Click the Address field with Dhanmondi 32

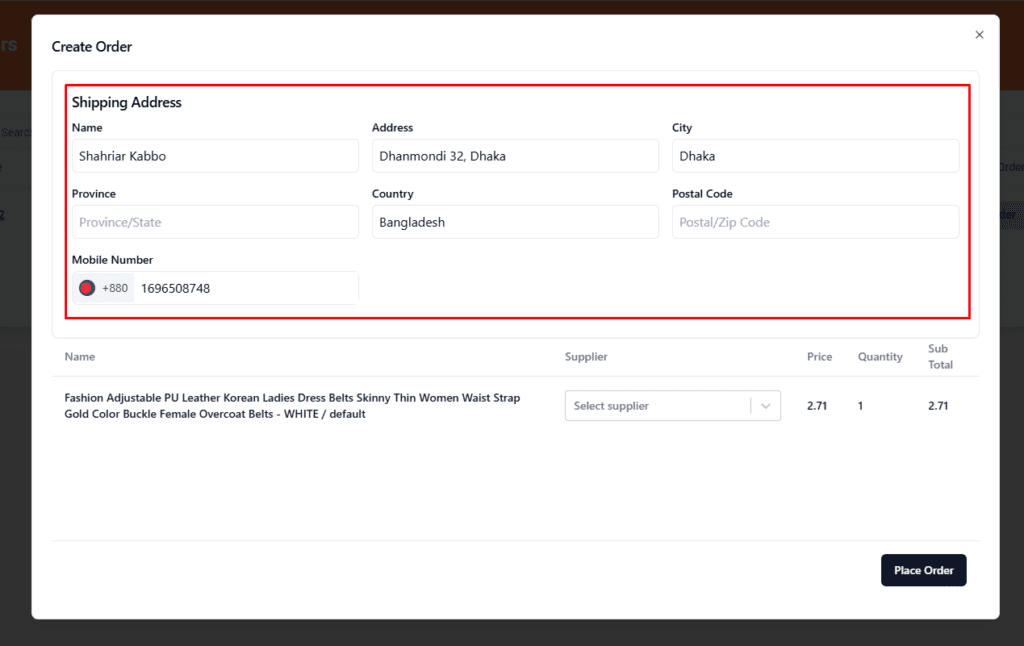[x=514, y=156]
